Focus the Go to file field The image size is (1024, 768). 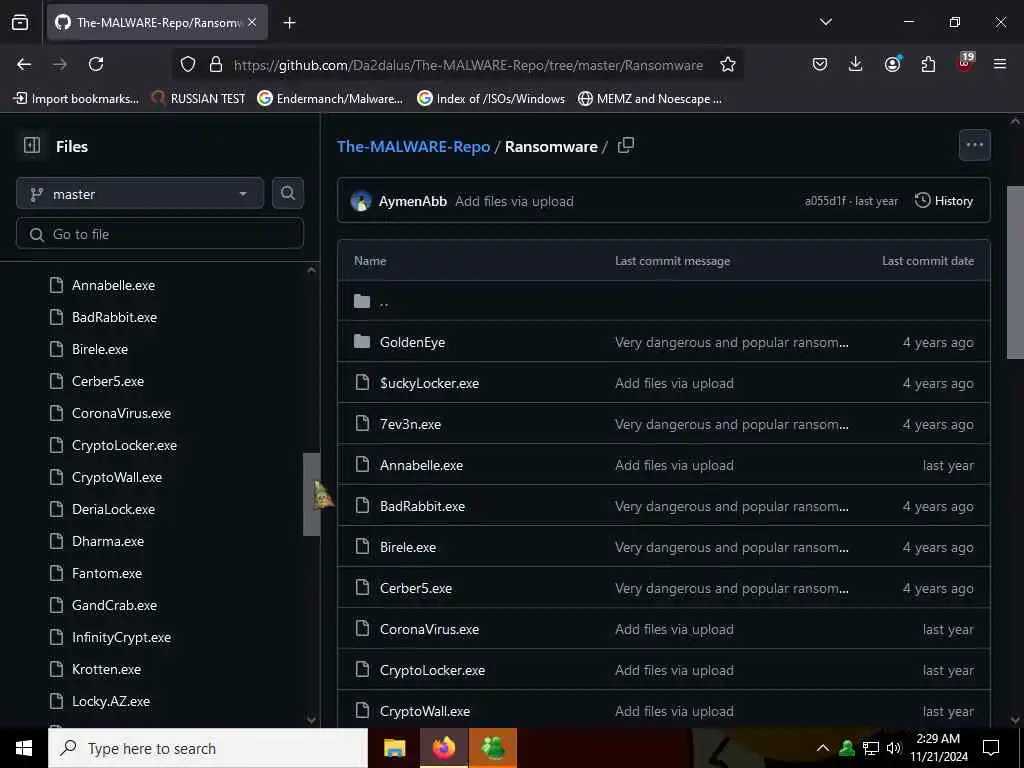click(x=160, y=234)
